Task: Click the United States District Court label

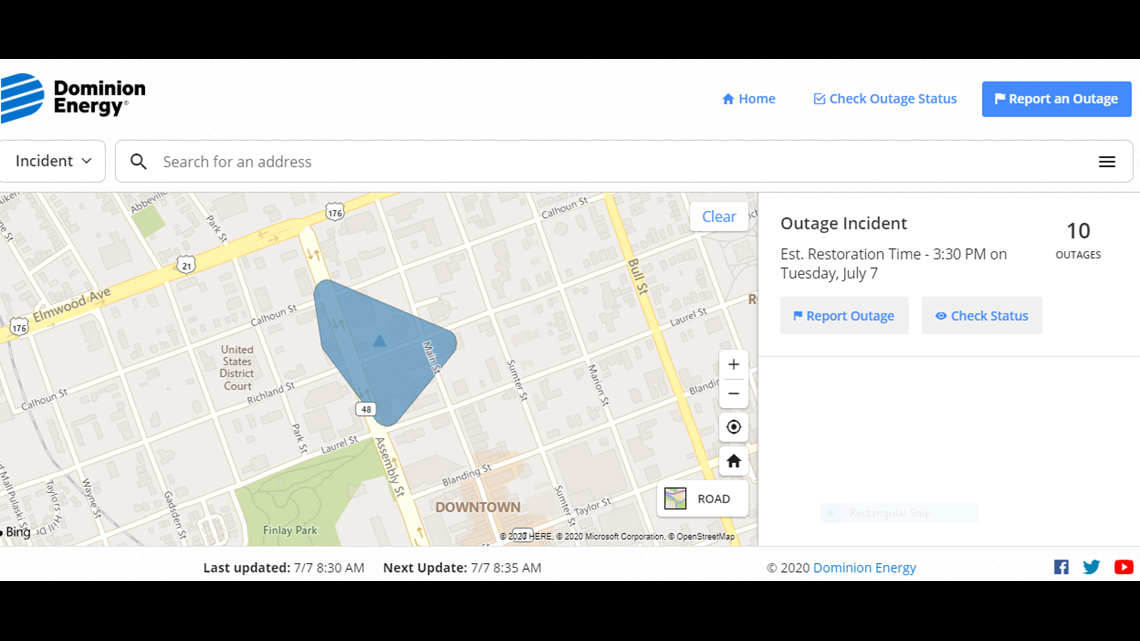Action: [237, 368]
